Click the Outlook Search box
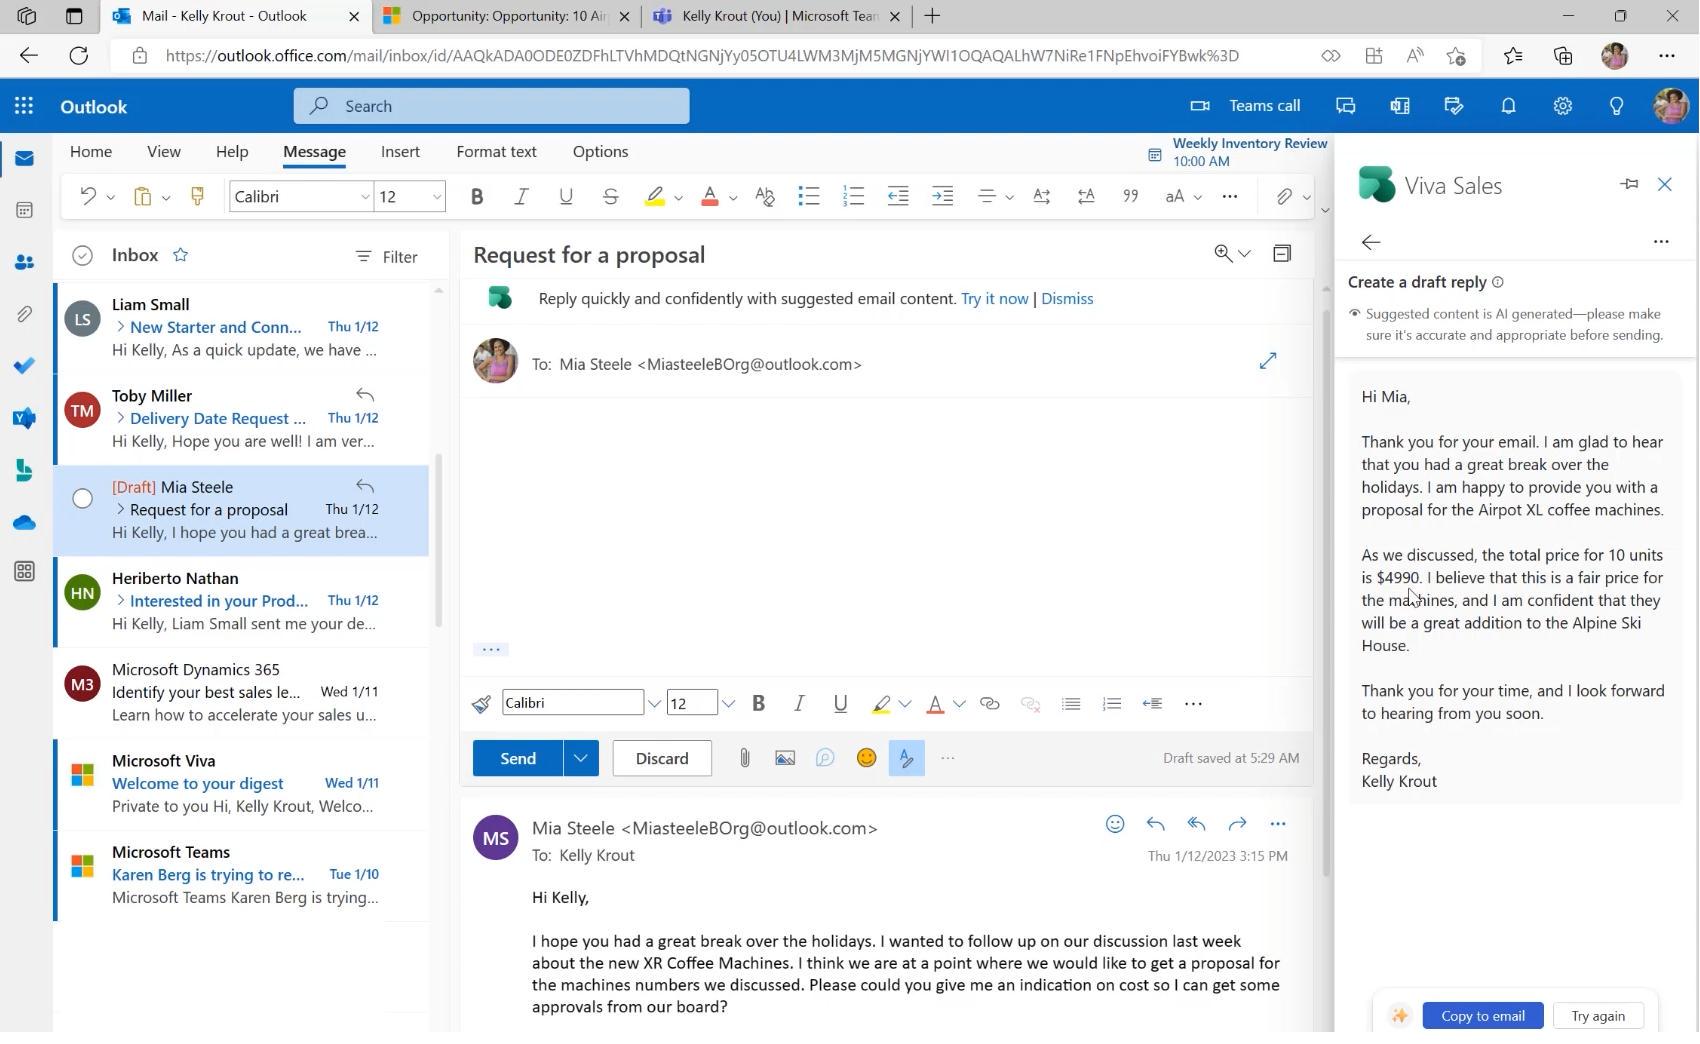 [491, 106]
